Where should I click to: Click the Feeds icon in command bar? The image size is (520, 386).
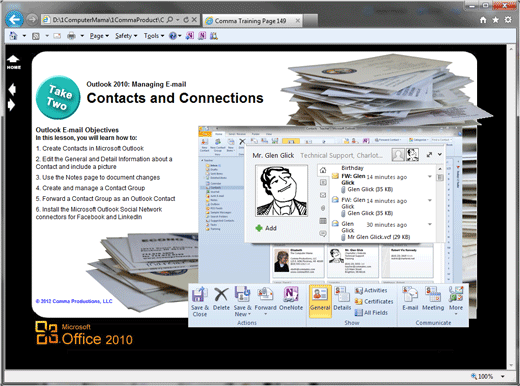[x=36, y=36]
